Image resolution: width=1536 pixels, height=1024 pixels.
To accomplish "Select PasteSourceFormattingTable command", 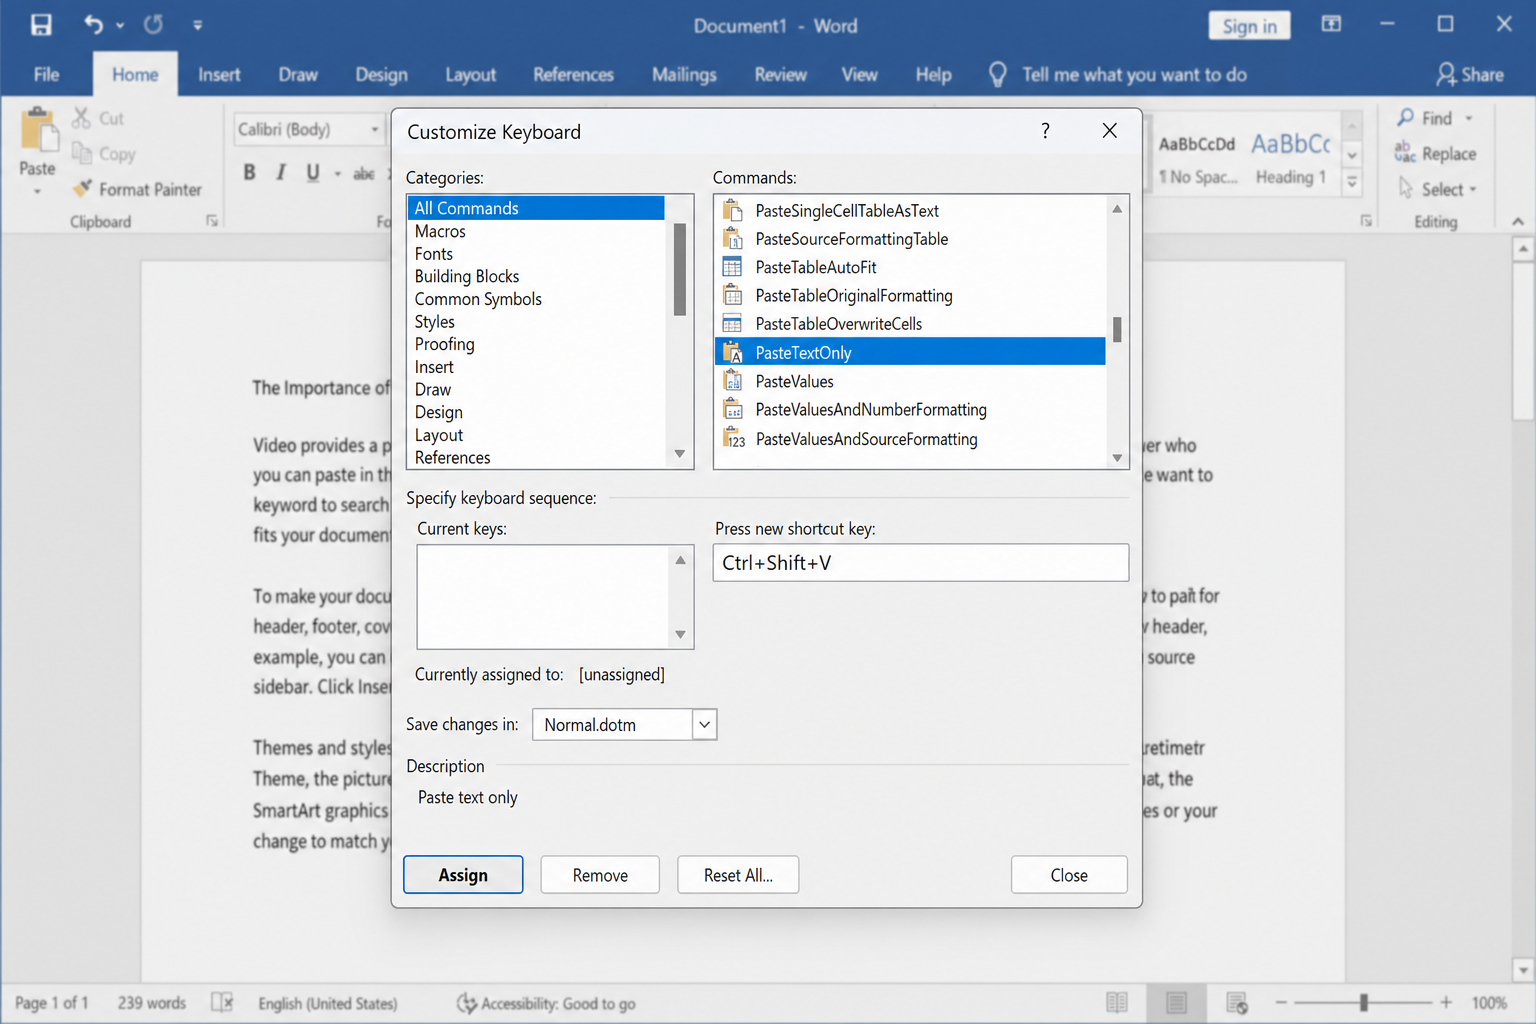I will [910, 239].
